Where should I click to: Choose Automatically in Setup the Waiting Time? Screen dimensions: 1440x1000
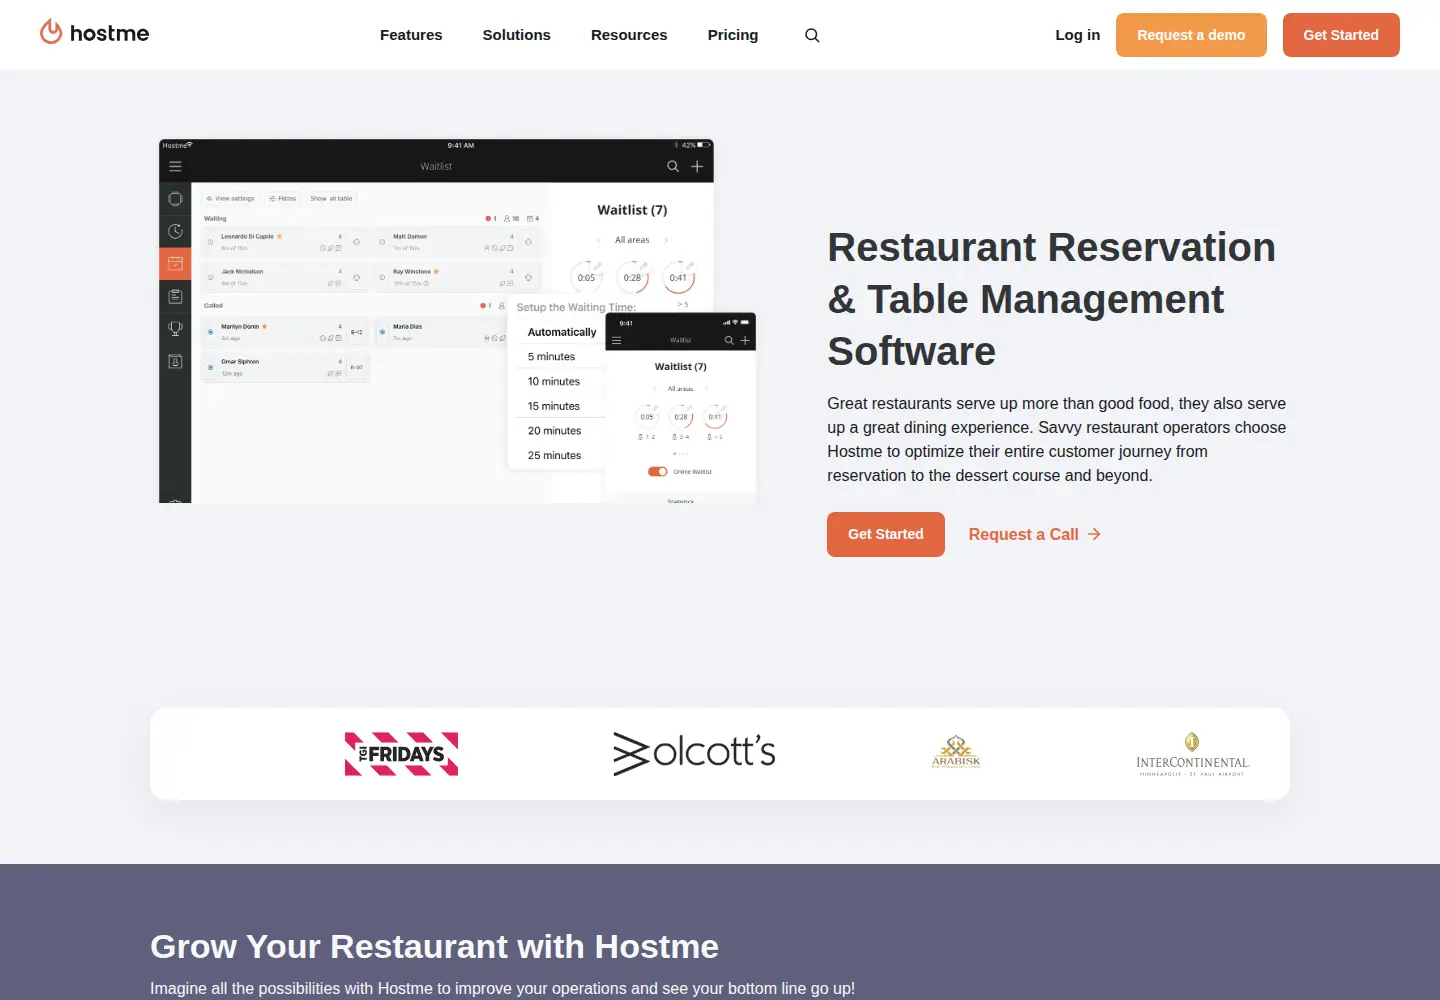(x=562, y=332)
